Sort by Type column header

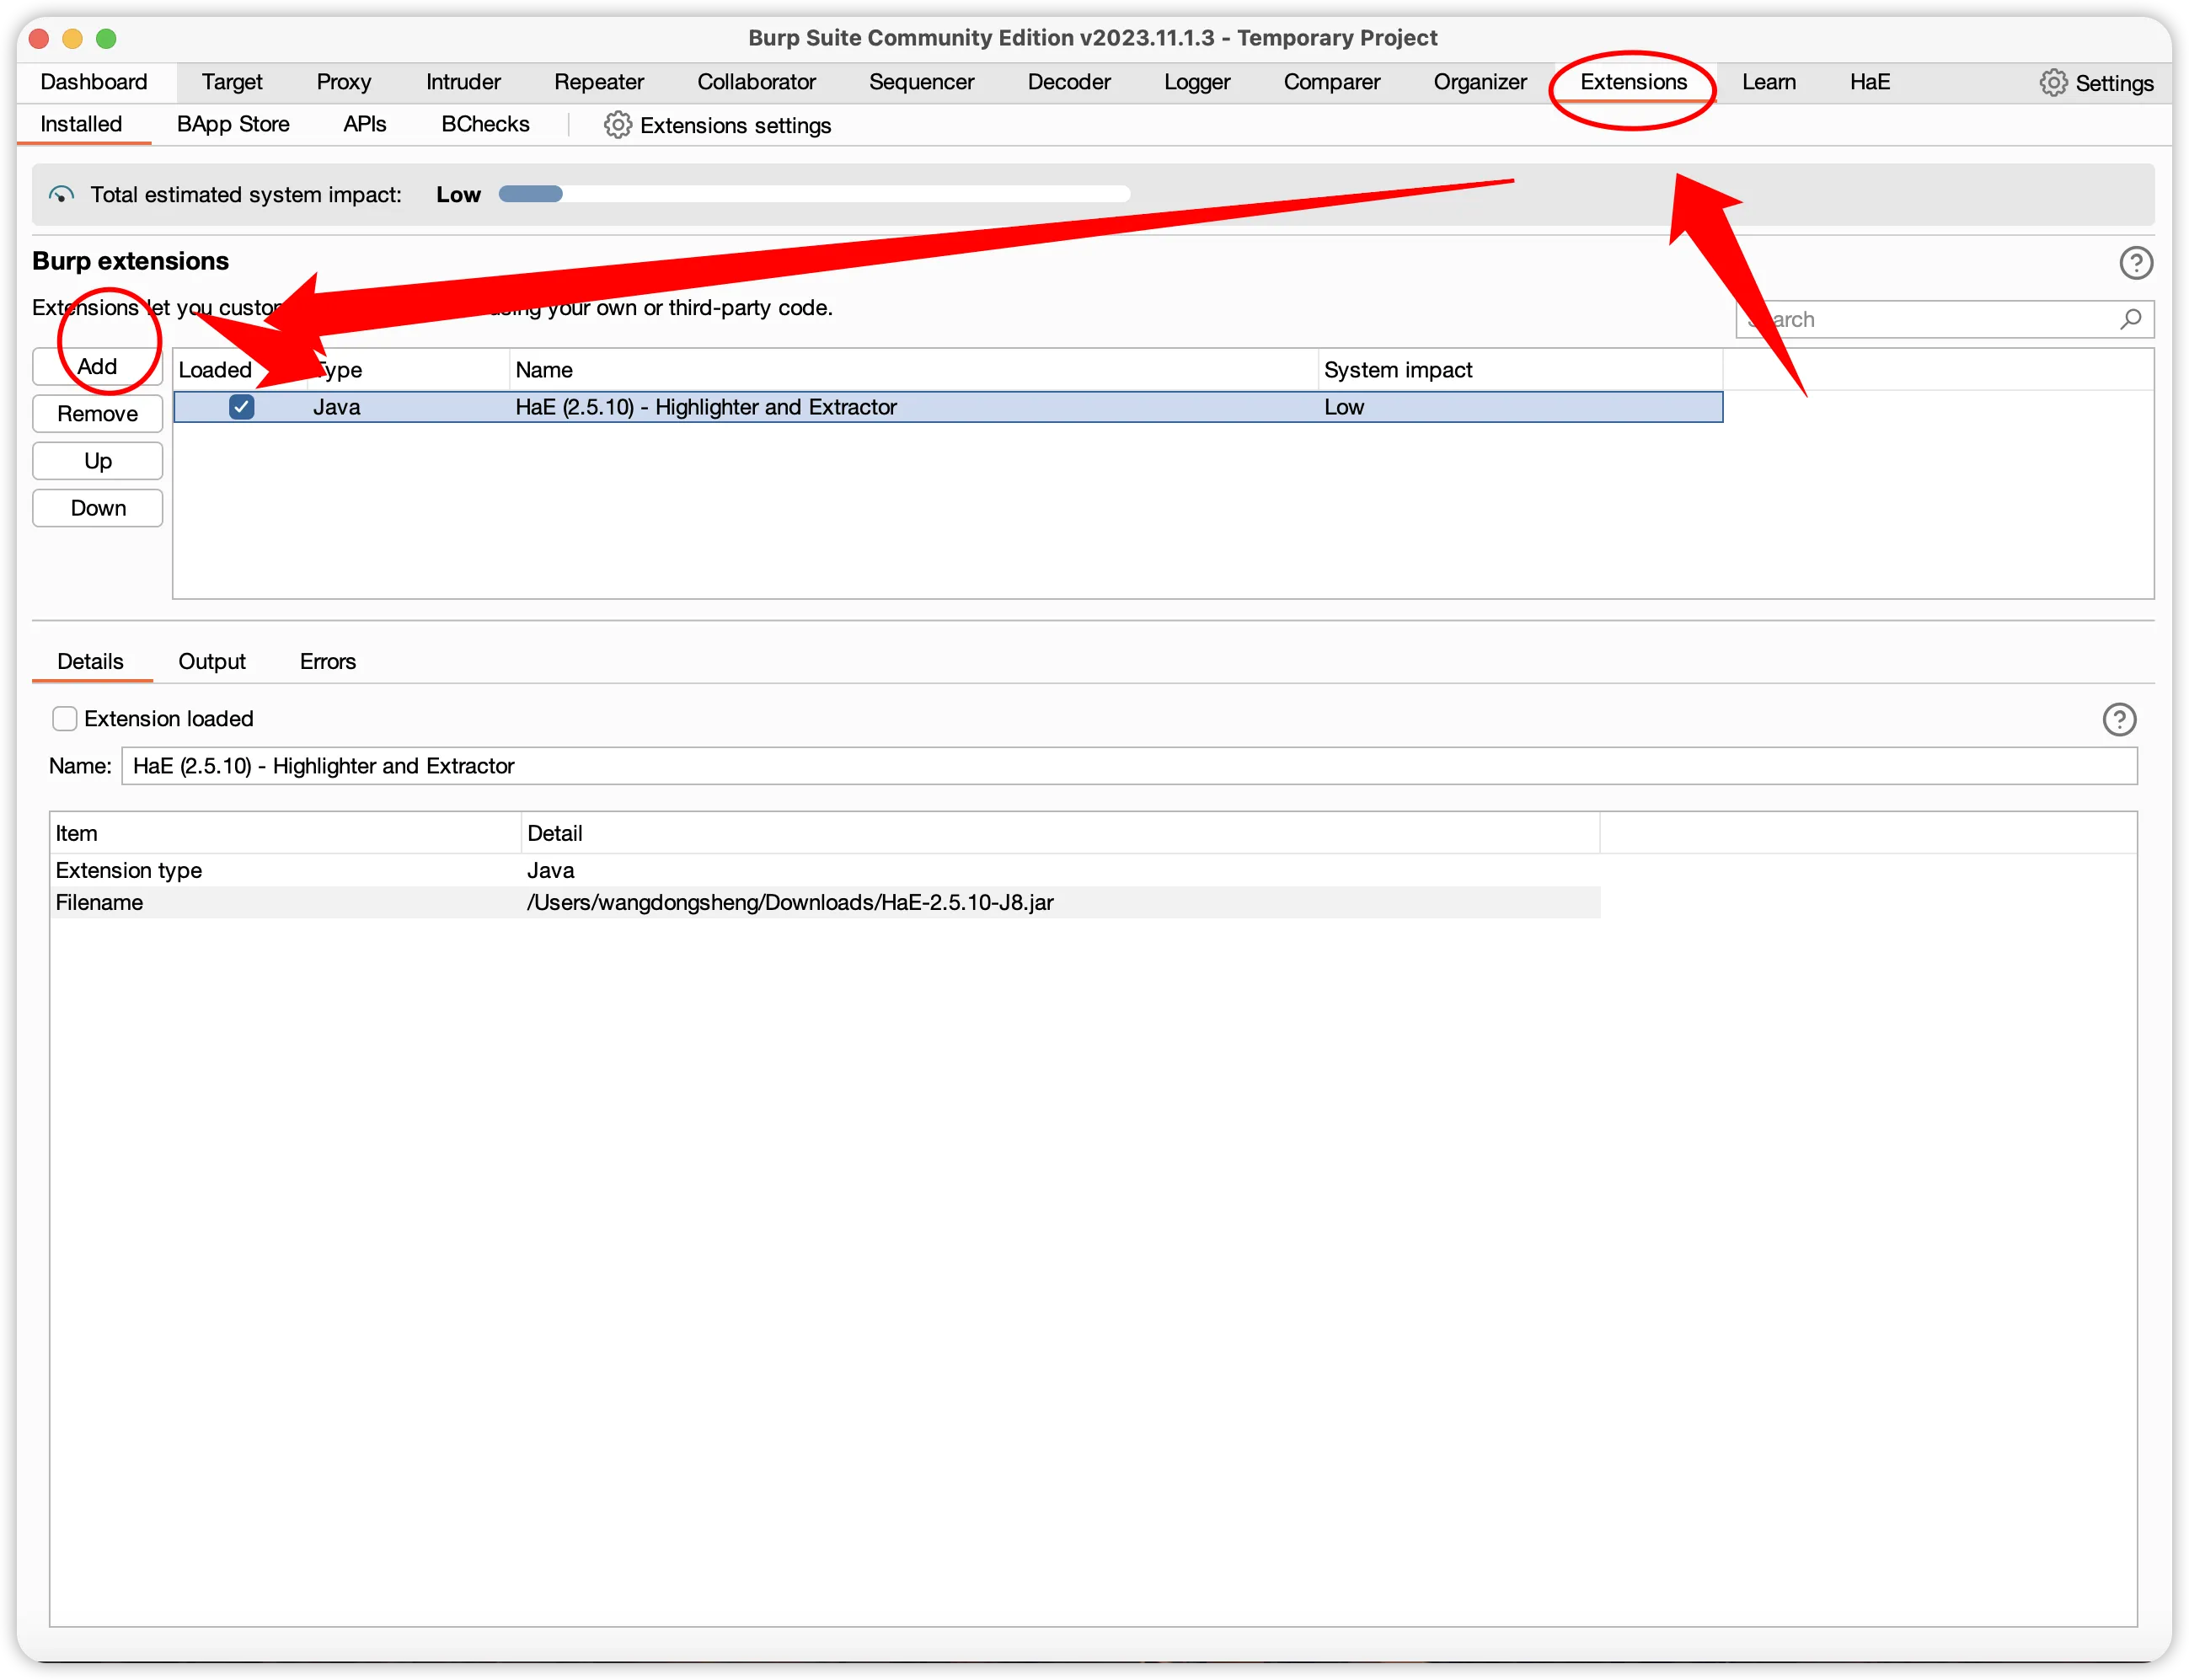(408, 370)
